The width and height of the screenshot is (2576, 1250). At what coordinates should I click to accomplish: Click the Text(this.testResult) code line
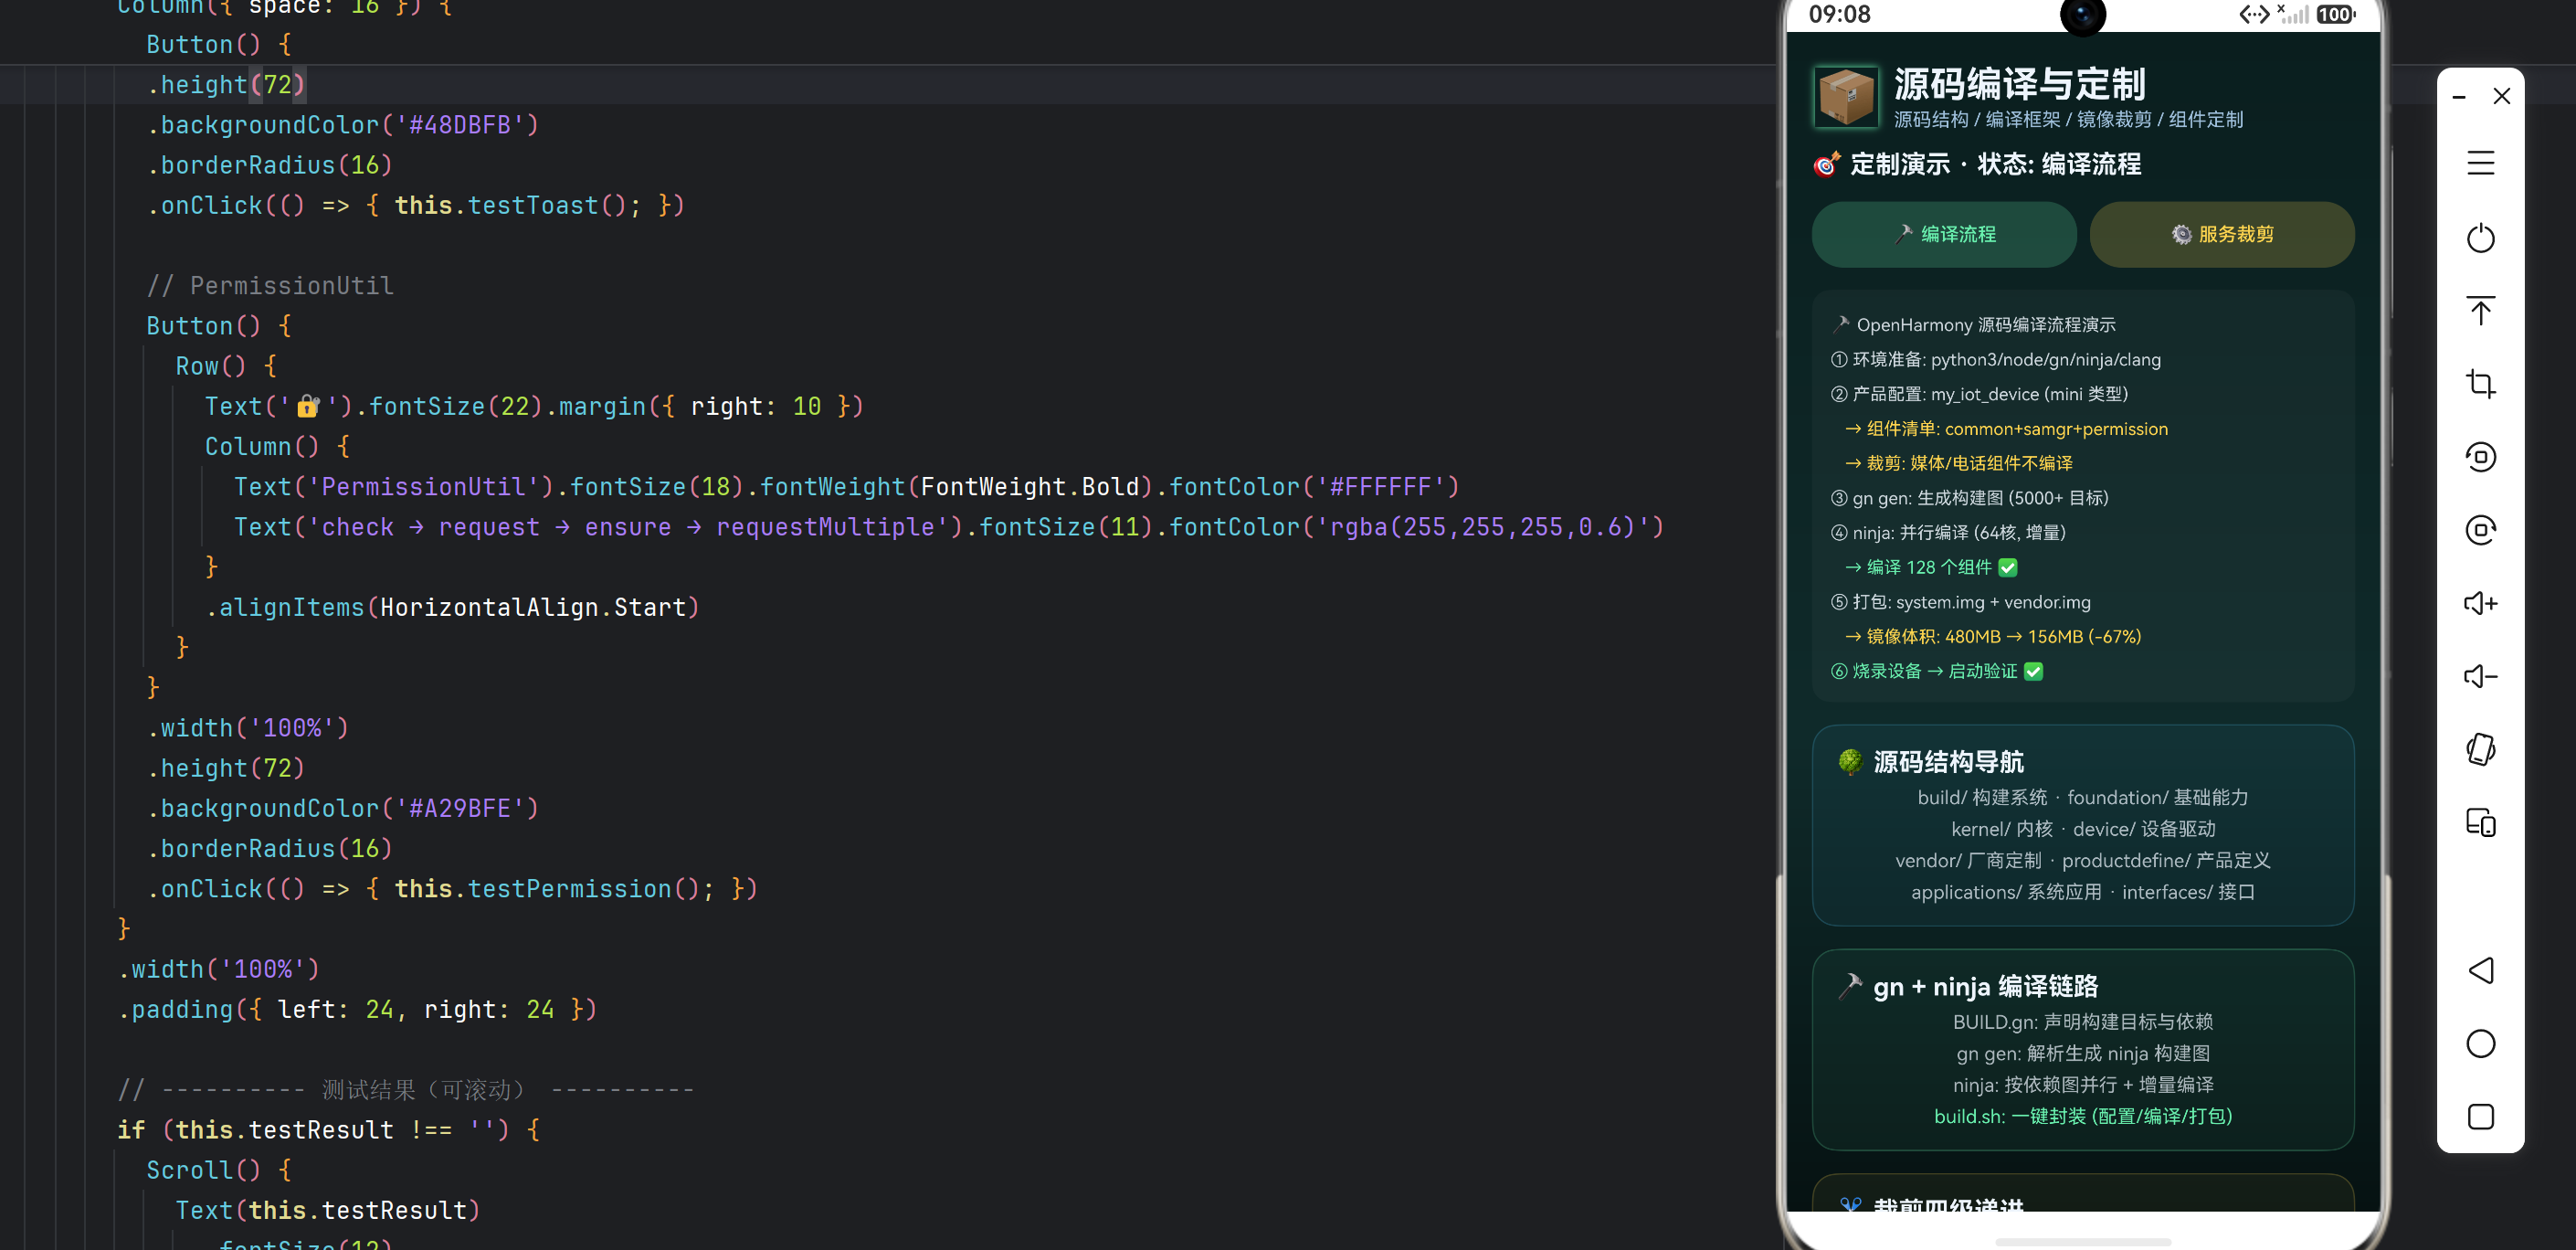point(328,1210)
